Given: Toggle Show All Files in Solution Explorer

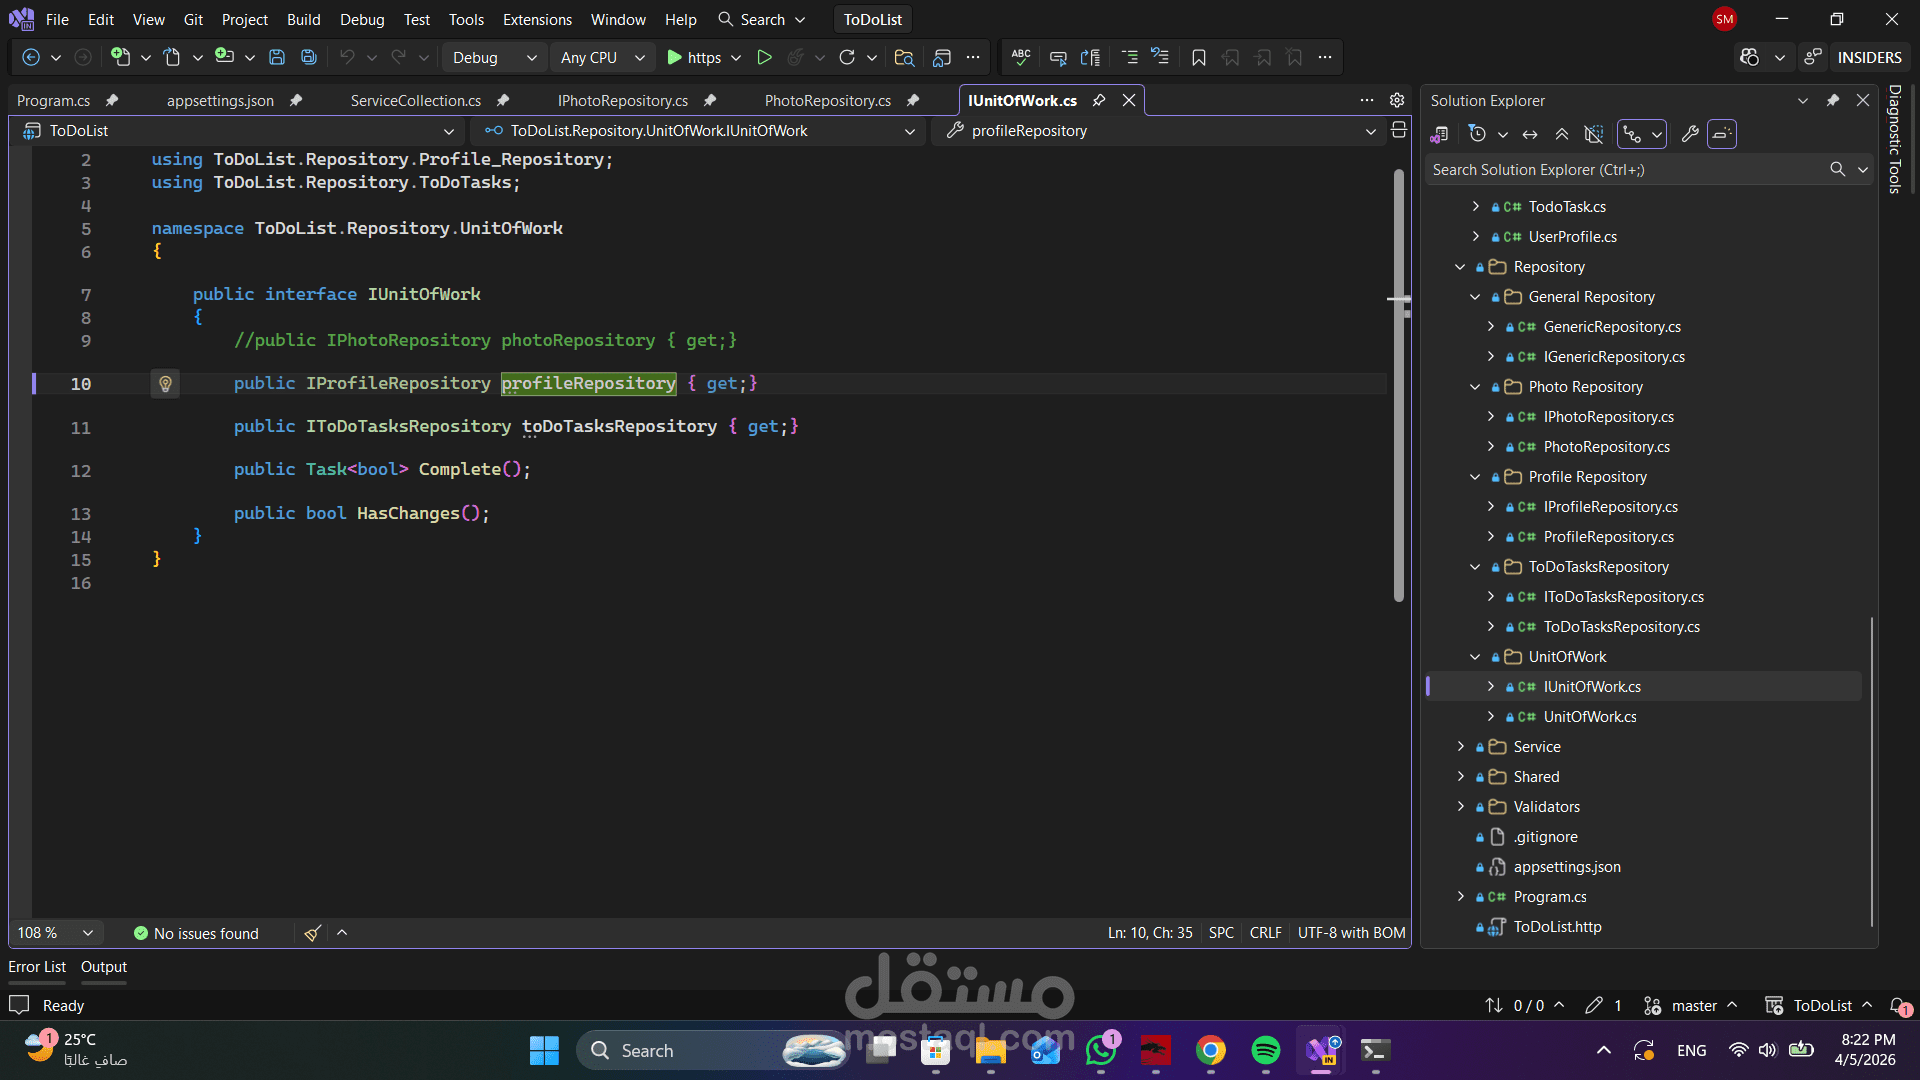Looking at the screenshot, I should click(1594, 134).
